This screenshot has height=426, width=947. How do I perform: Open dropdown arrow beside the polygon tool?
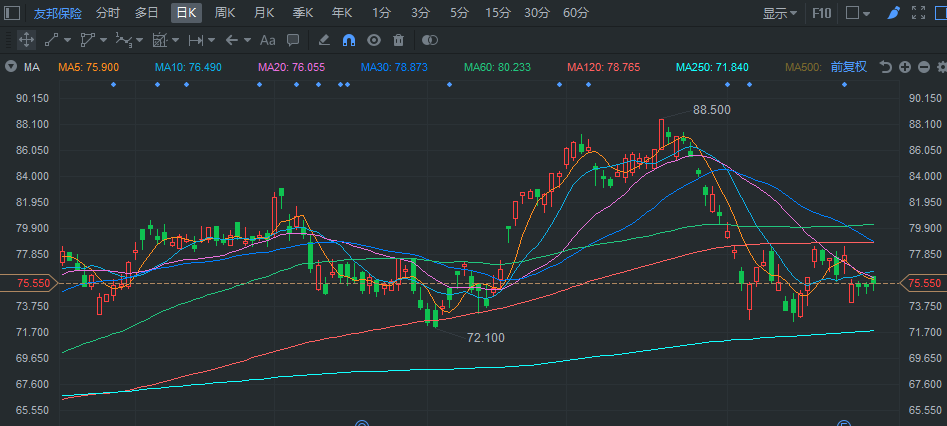103,40
